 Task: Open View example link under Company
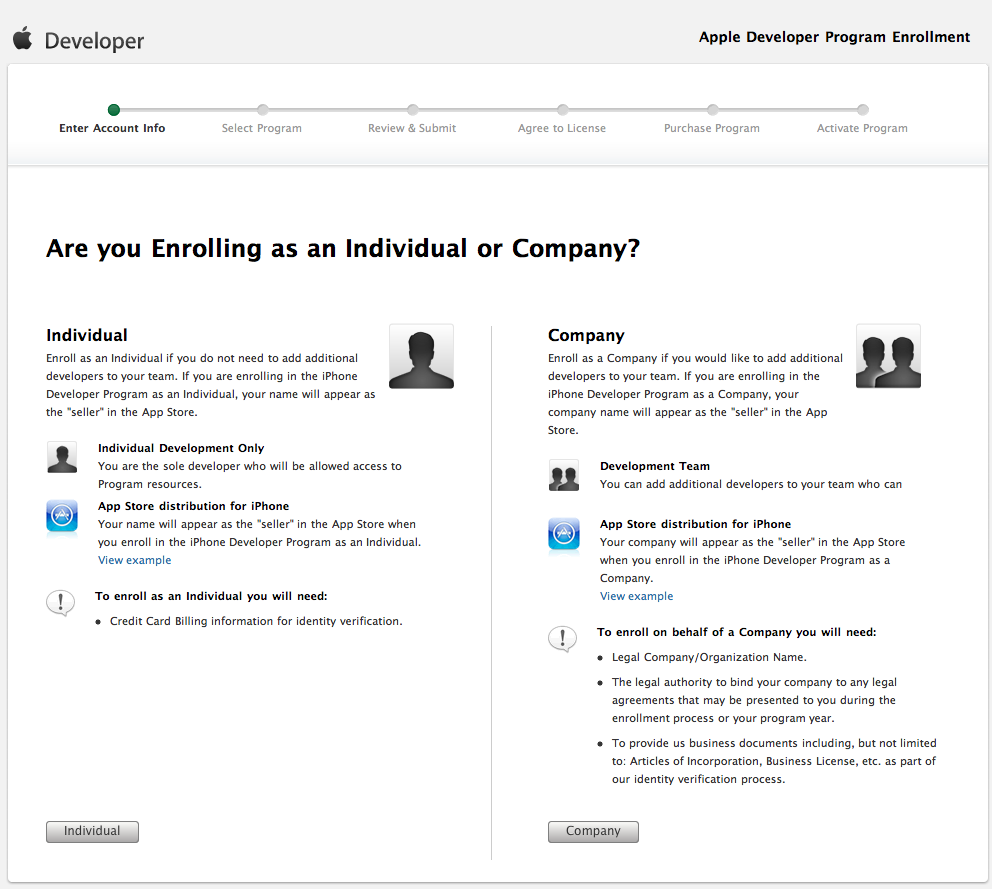point(636,596)
